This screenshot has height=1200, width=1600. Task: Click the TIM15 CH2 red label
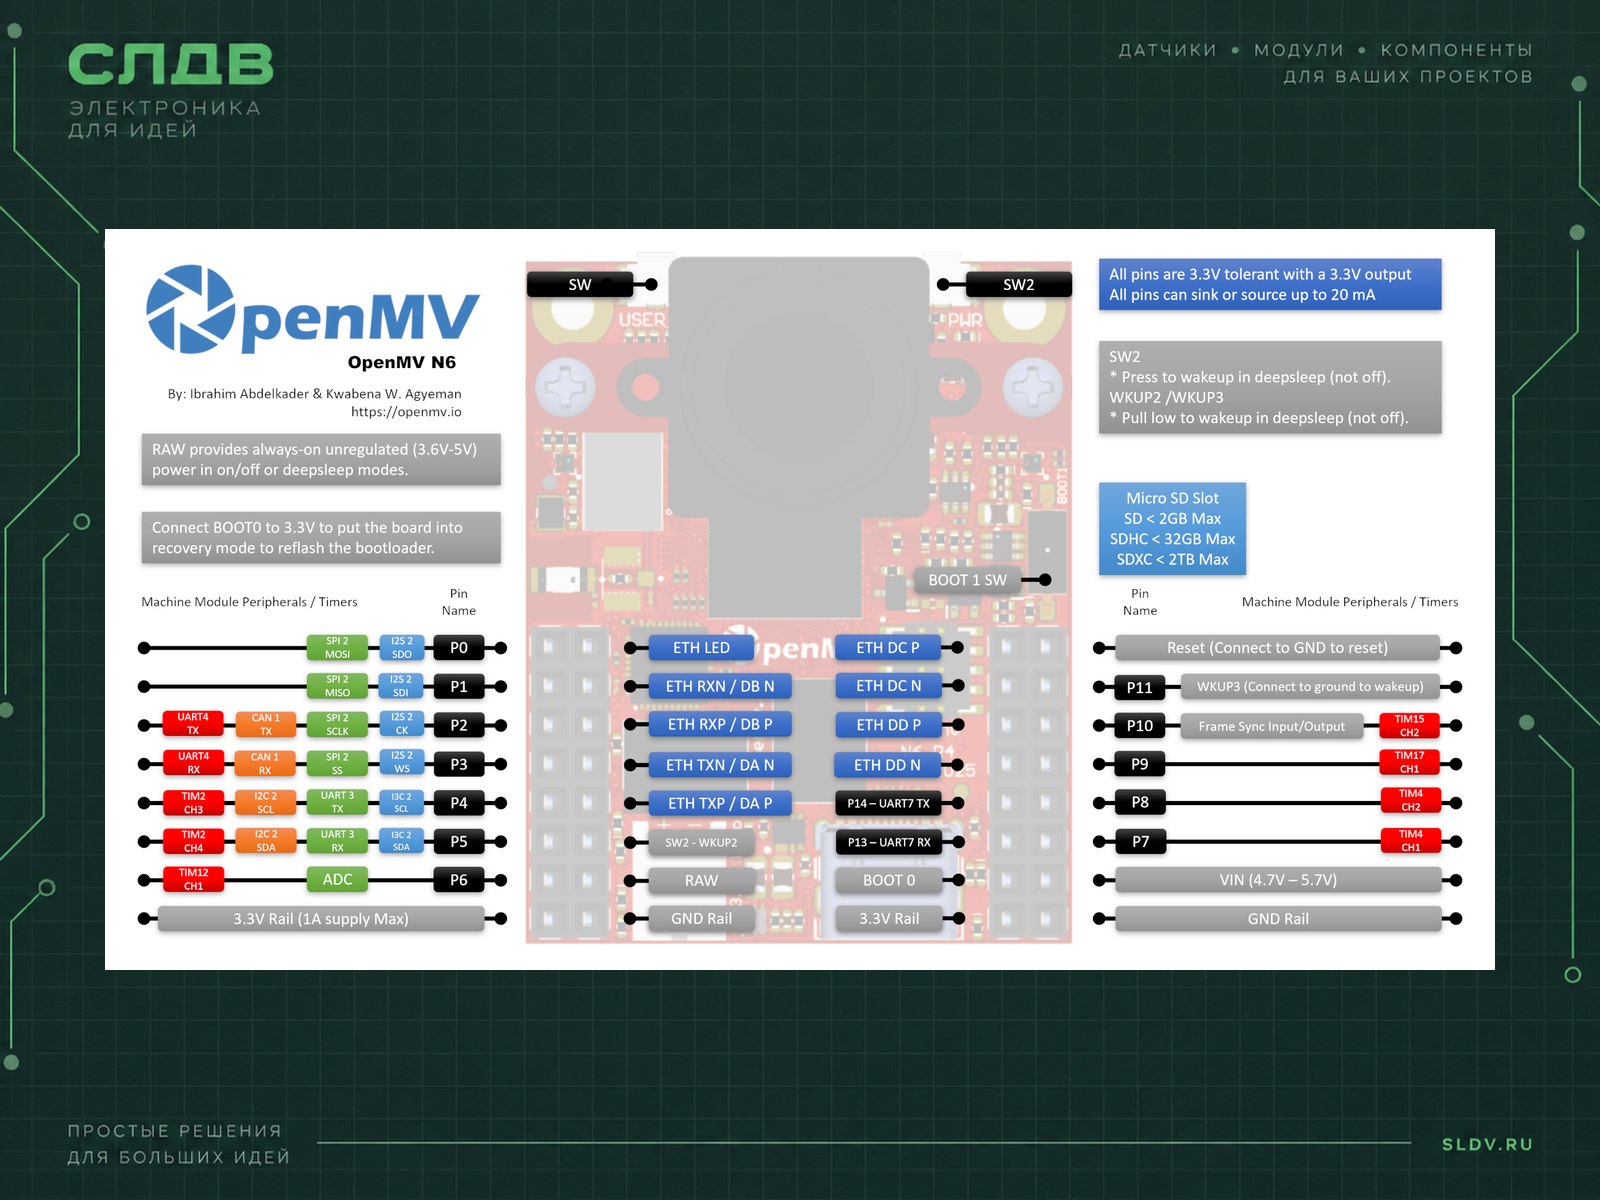point(1409,726)
